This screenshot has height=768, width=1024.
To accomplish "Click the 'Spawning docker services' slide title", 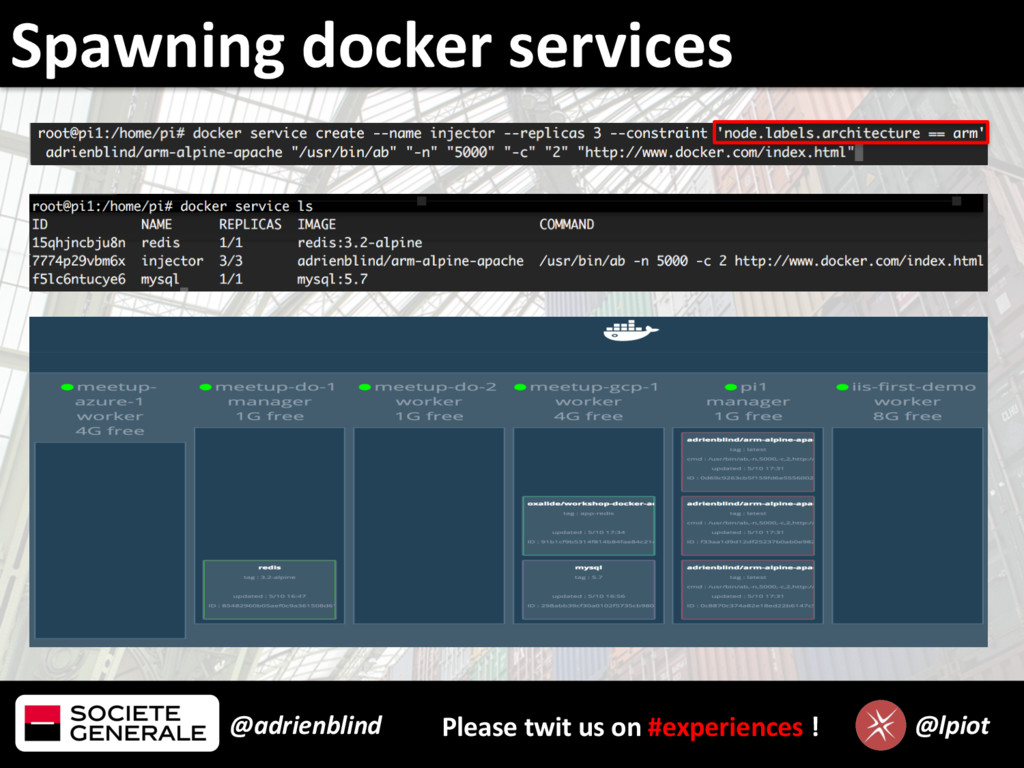I will pos(372,46).
